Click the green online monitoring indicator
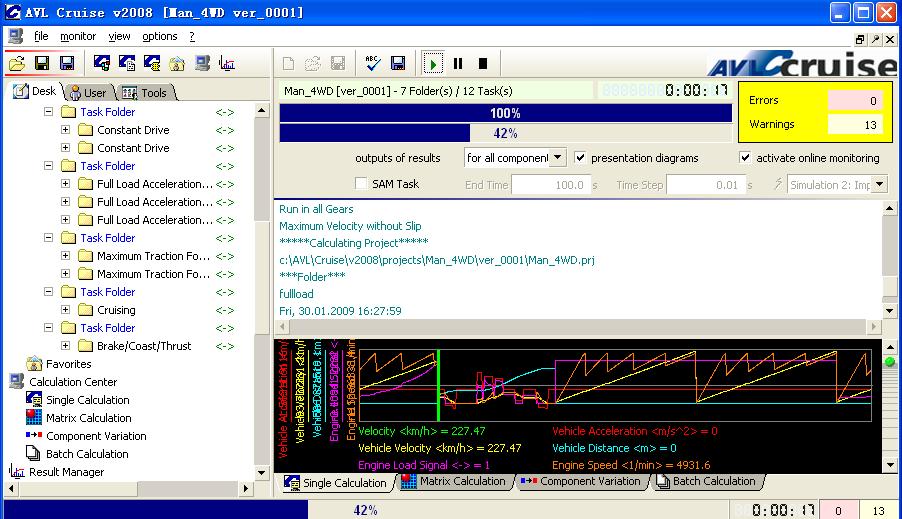This screenshot has height=519, width=902. [890, 361]
